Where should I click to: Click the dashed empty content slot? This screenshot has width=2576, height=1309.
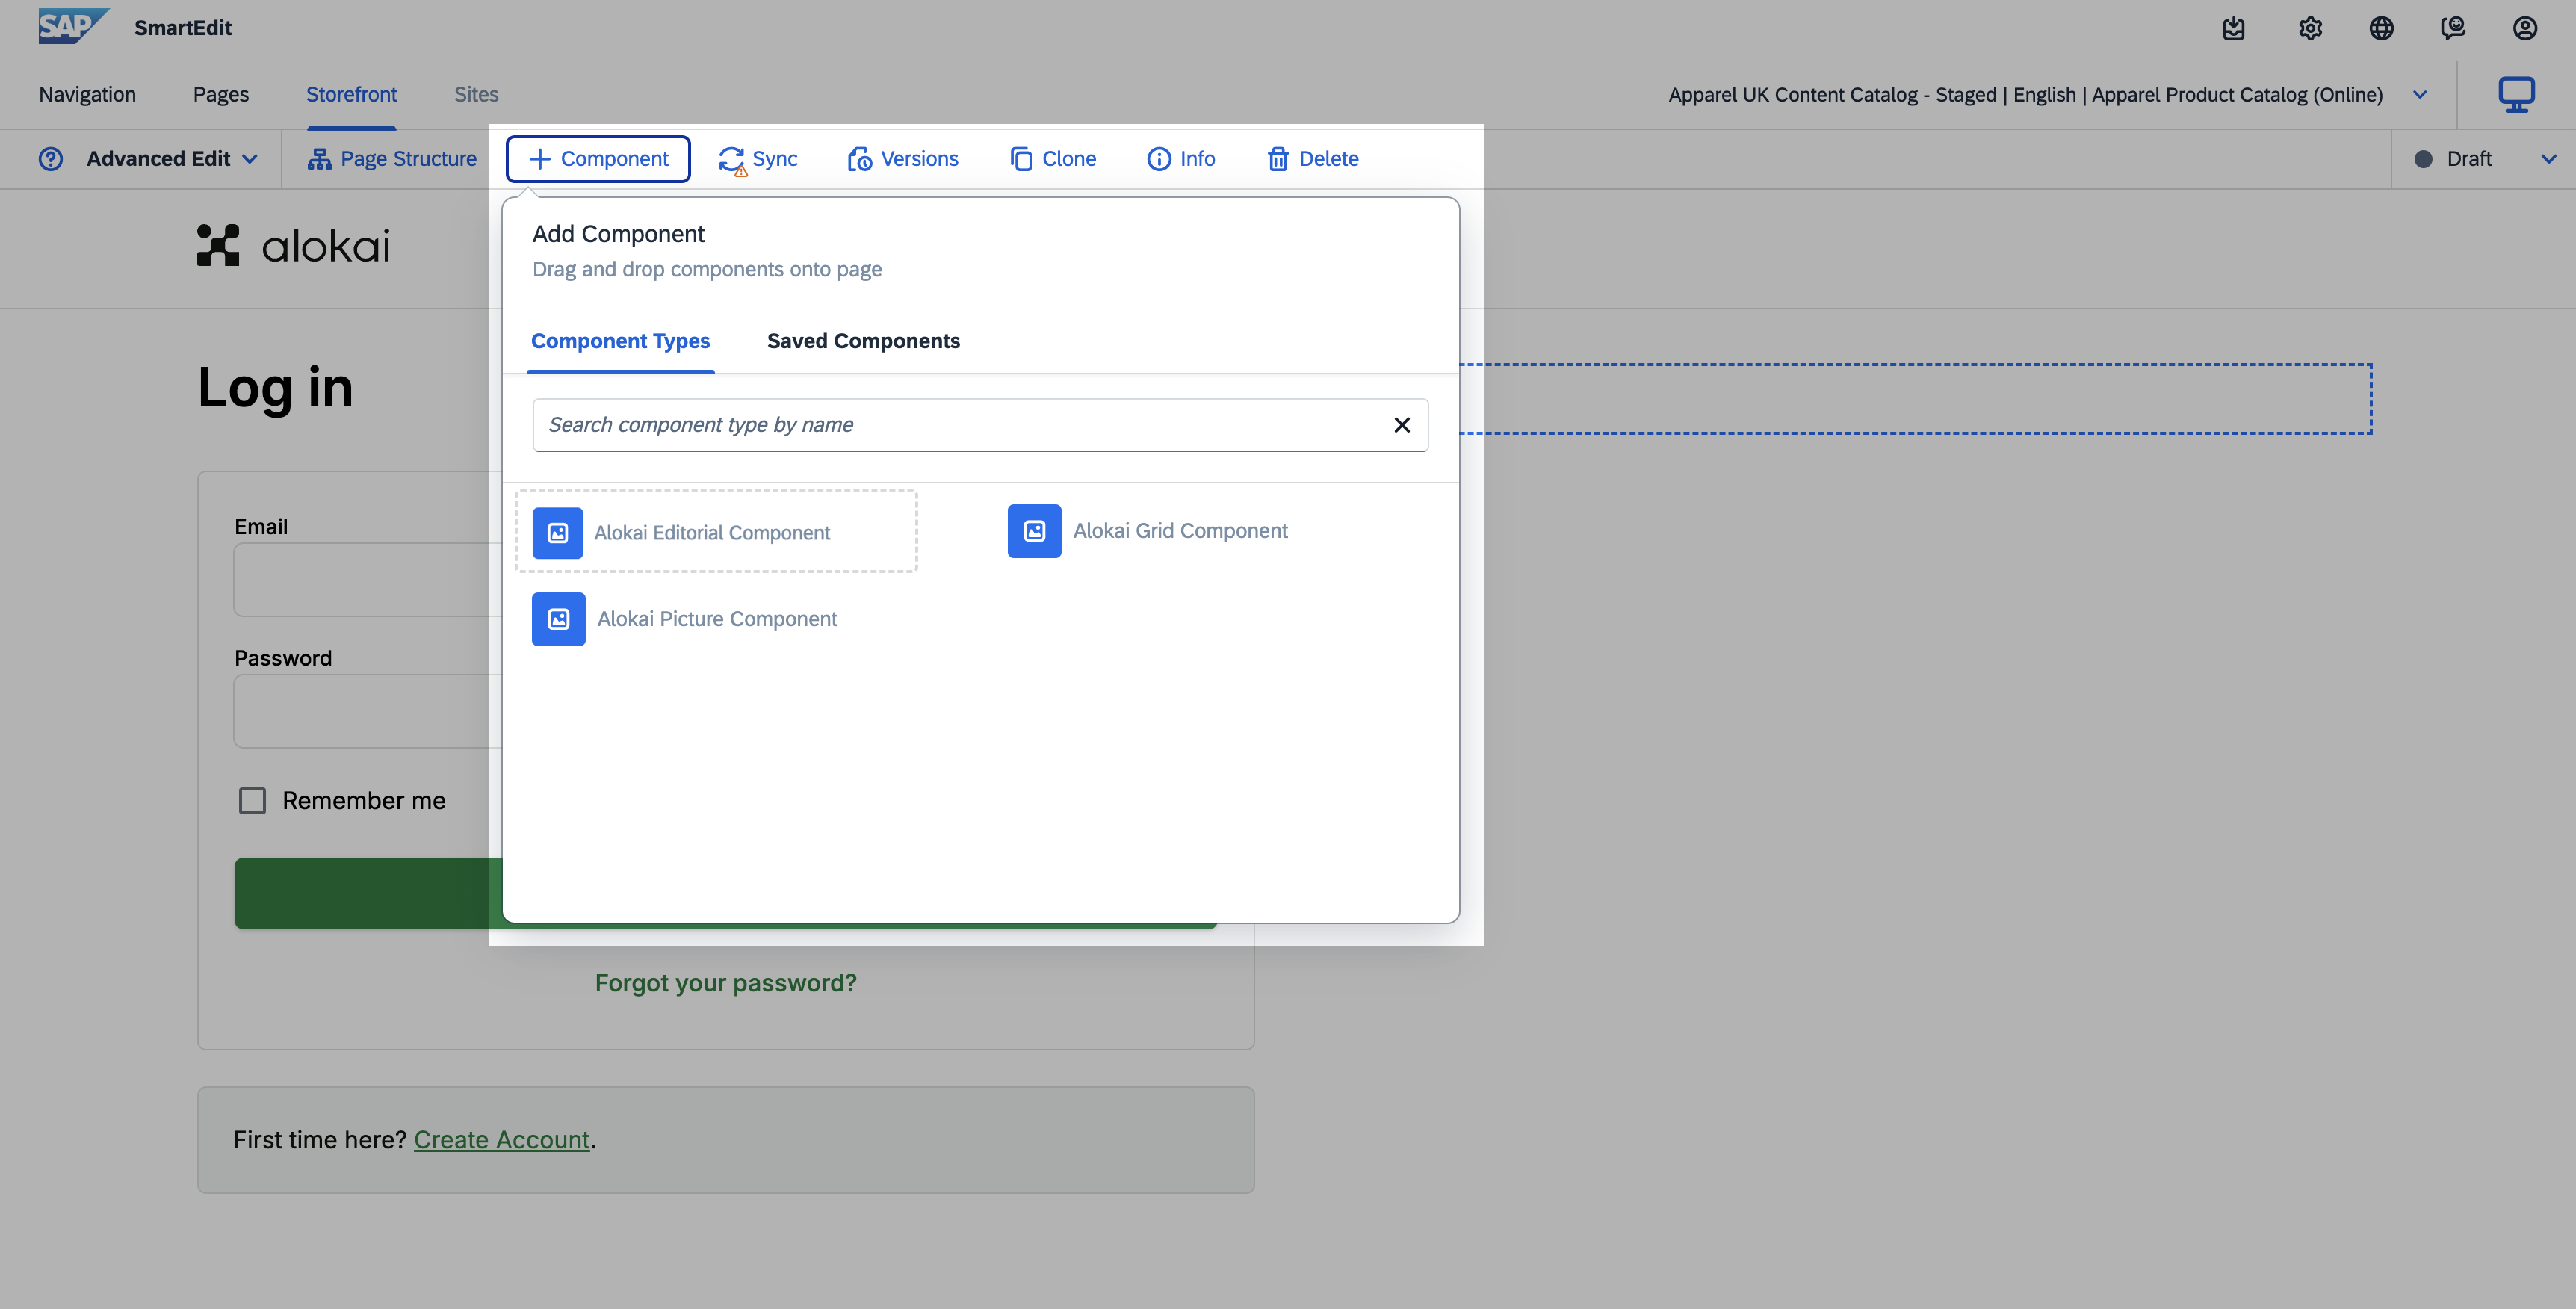[1915, 399]
